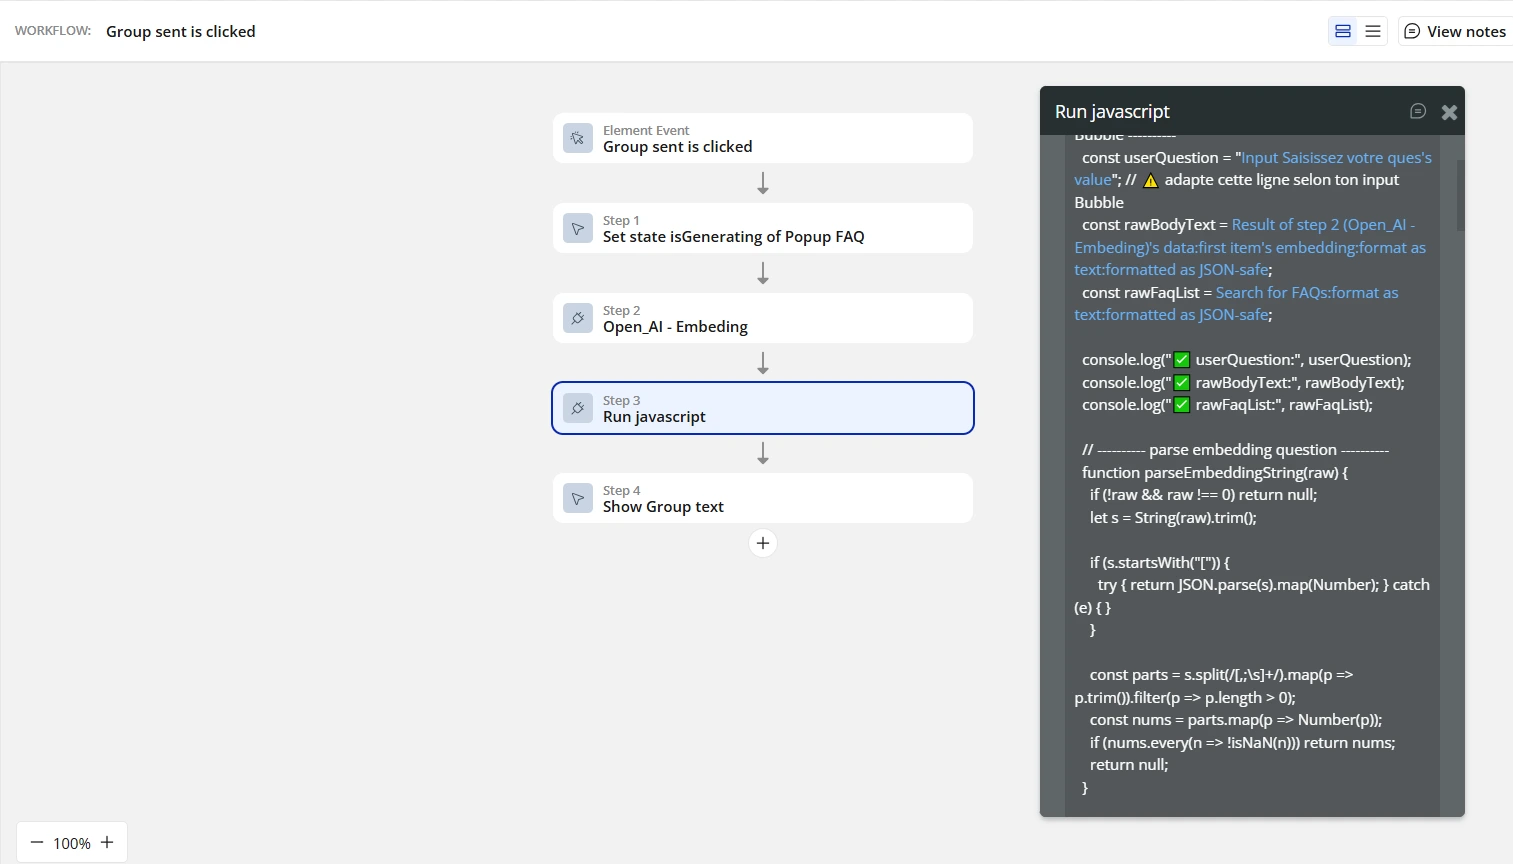Click the Step 1 set state icon
This screenshot has height=864, width=1513.
coord(578,228)
